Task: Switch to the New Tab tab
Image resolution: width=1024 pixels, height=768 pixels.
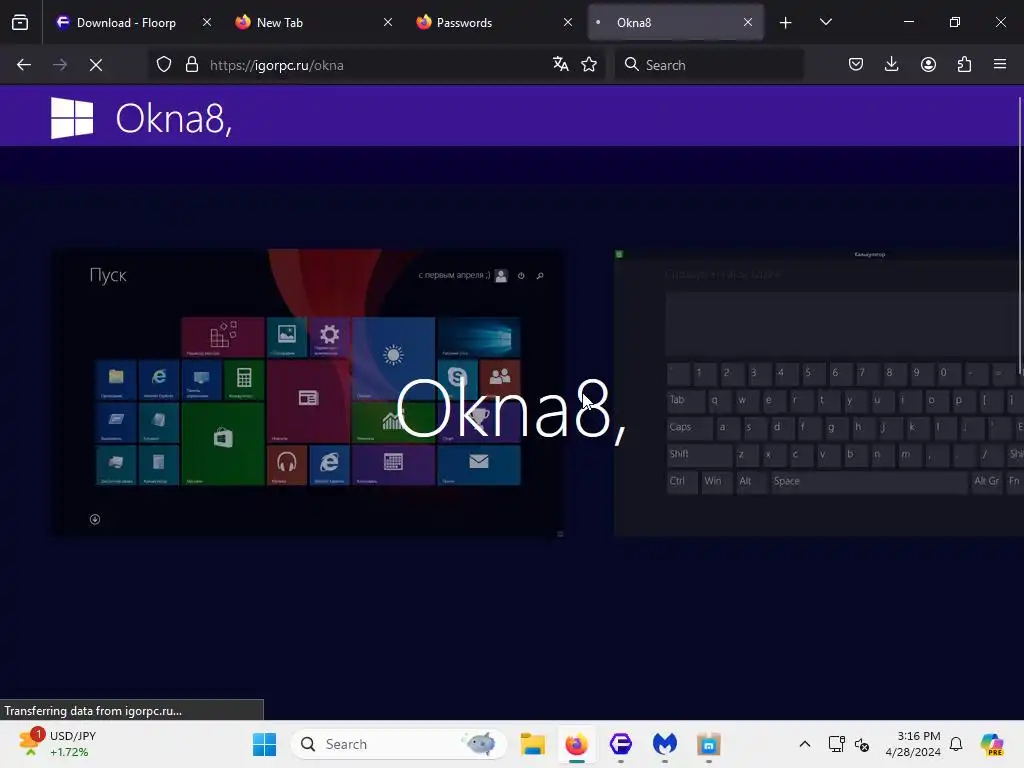Action: [313, 22]
